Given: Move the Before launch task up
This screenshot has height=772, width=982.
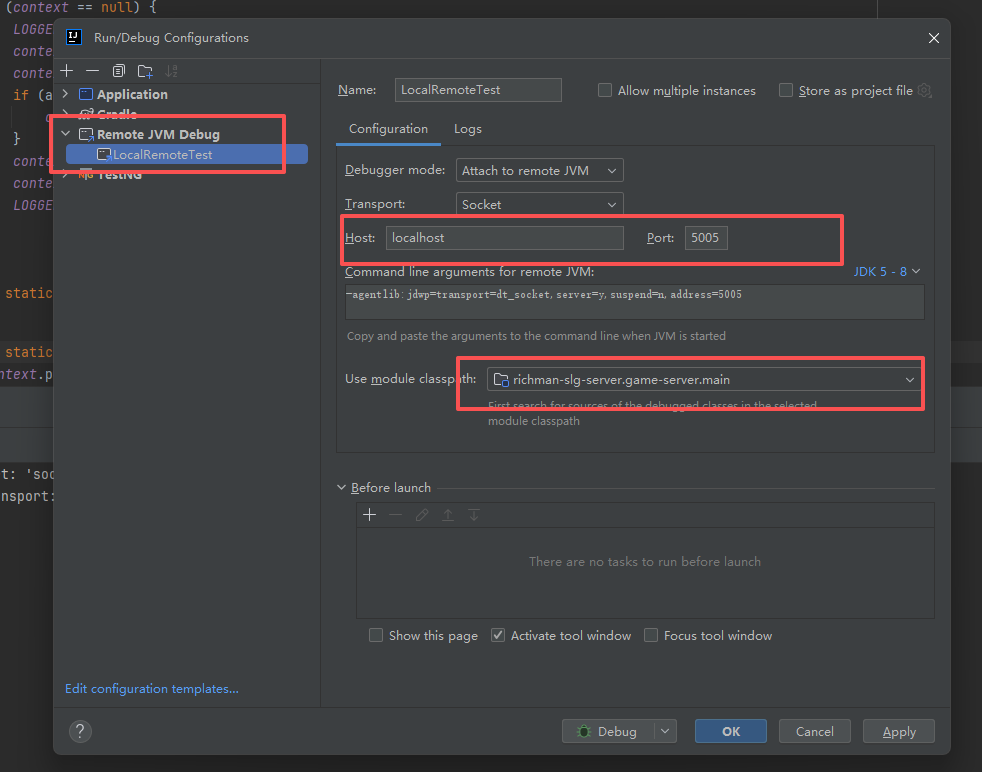Looking at the screenshot, I should [x=448, y=515].
